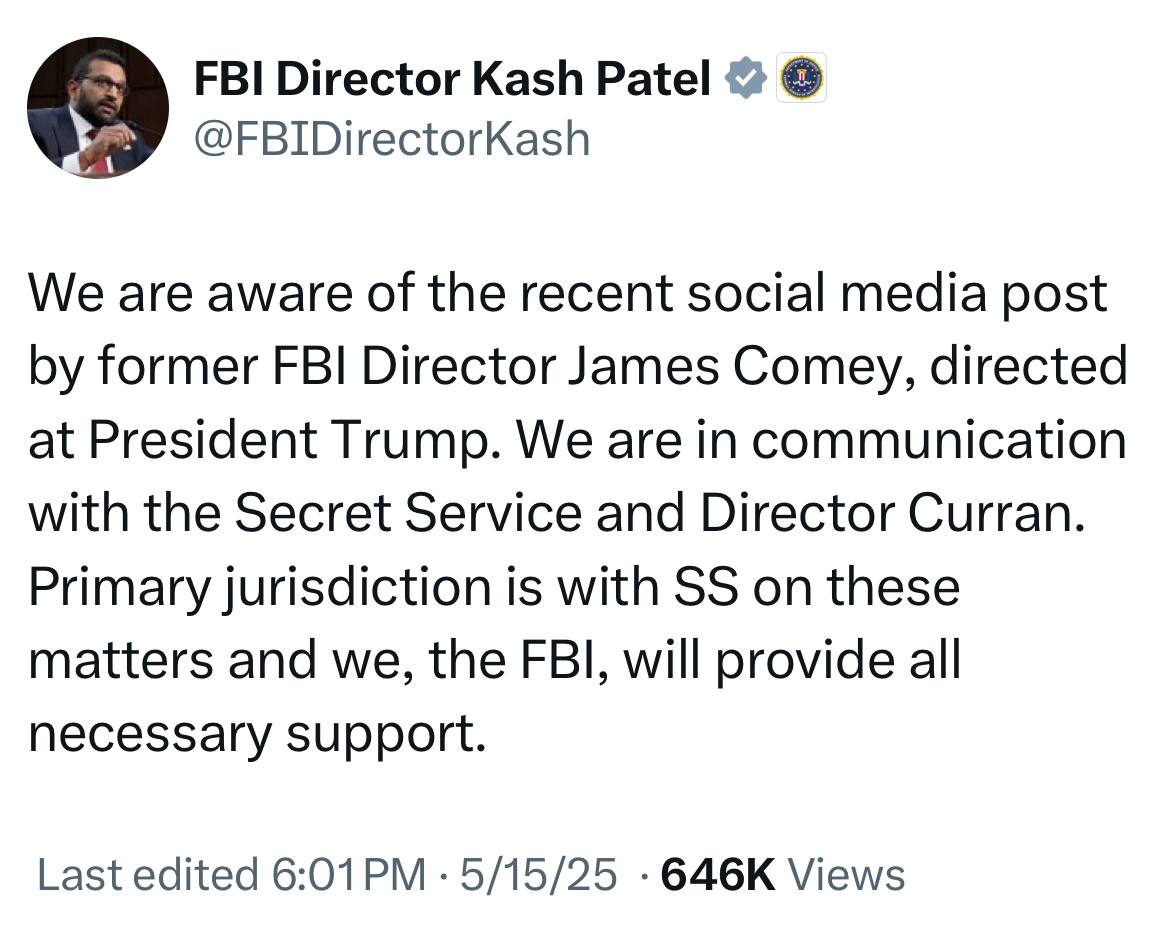Click the blue verified checkmark badge

click(x=746, y=78)
